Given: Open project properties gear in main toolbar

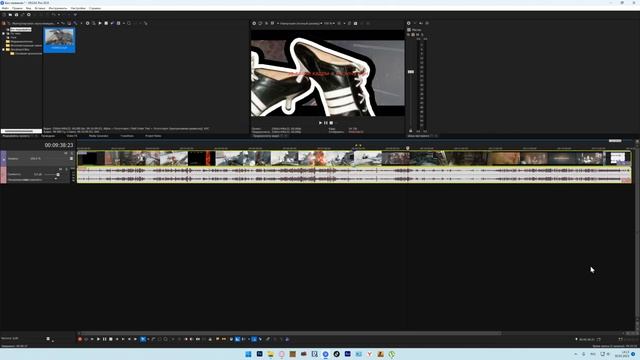Looking at the screenshot, I should (x=29, y=15).
